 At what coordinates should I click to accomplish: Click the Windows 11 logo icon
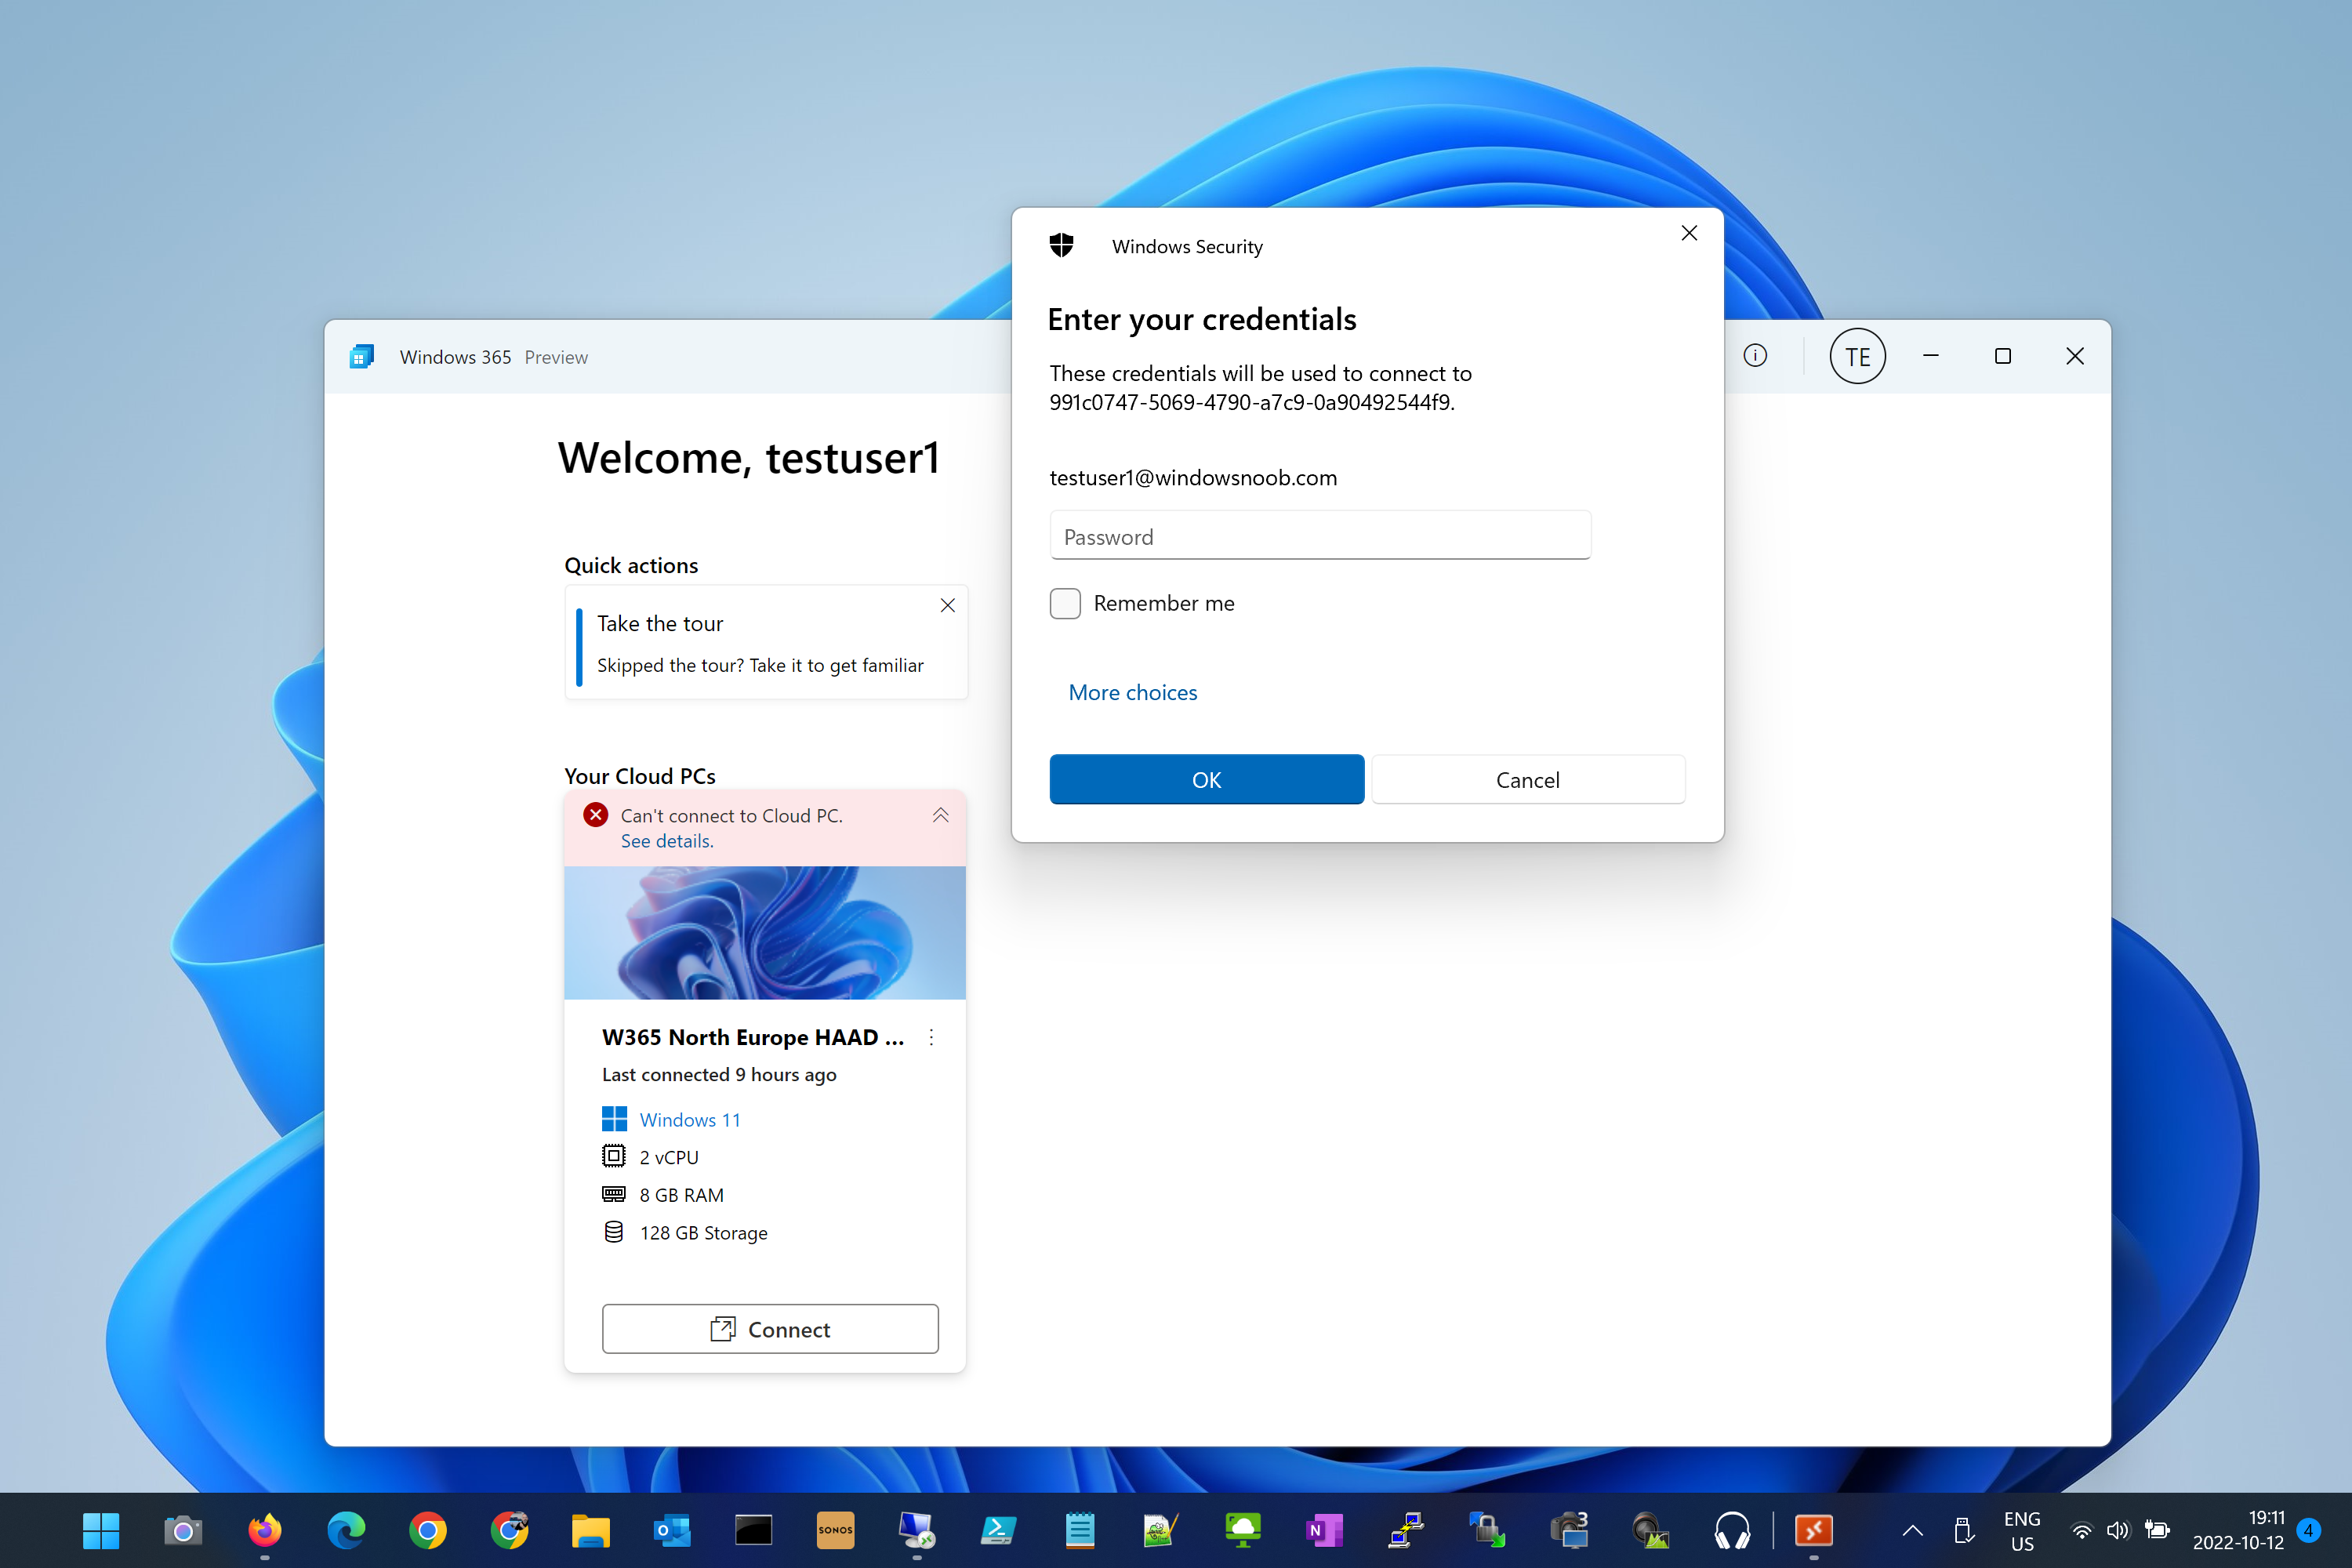(614, 1119)
